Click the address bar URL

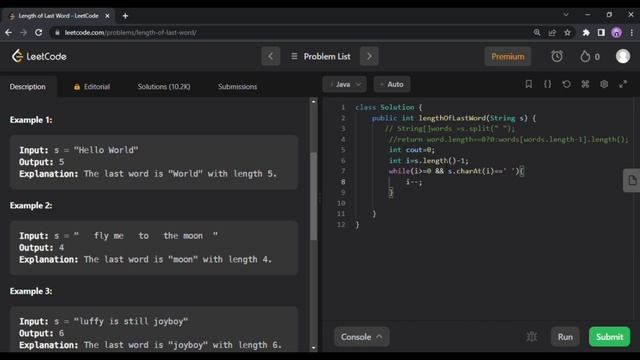pyautogui.click(x=131, y=33)
